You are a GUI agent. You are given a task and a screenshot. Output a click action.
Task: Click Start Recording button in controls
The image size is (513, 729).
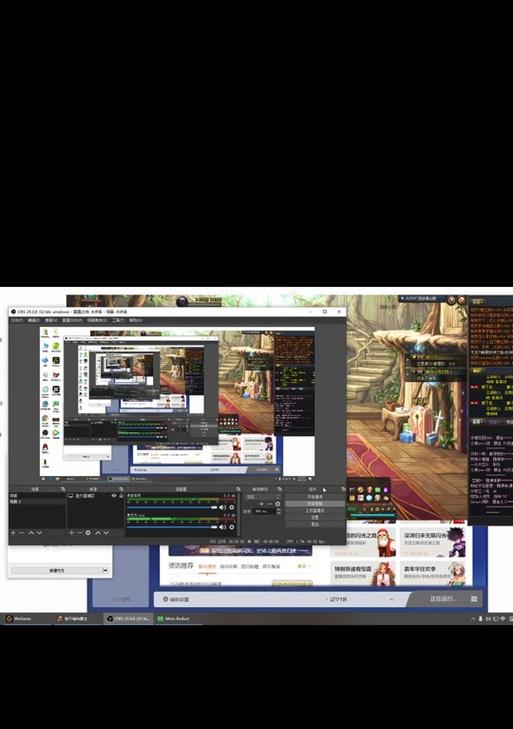[315, 504]
